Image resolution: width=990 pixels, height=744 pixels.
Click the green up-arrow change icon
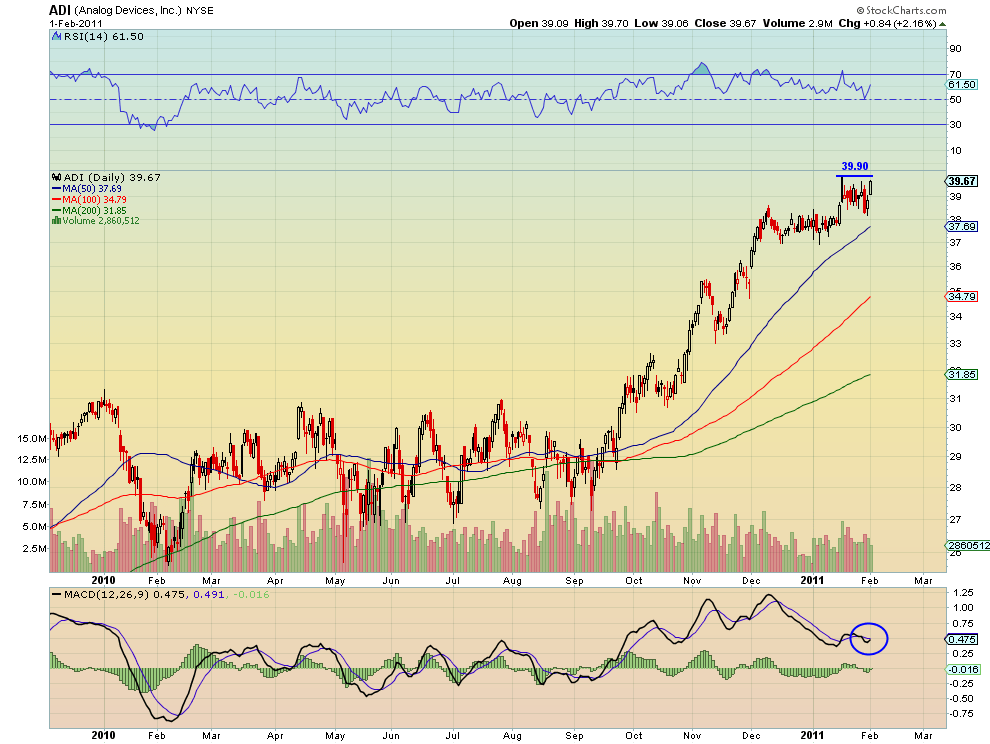pos(943,24)
